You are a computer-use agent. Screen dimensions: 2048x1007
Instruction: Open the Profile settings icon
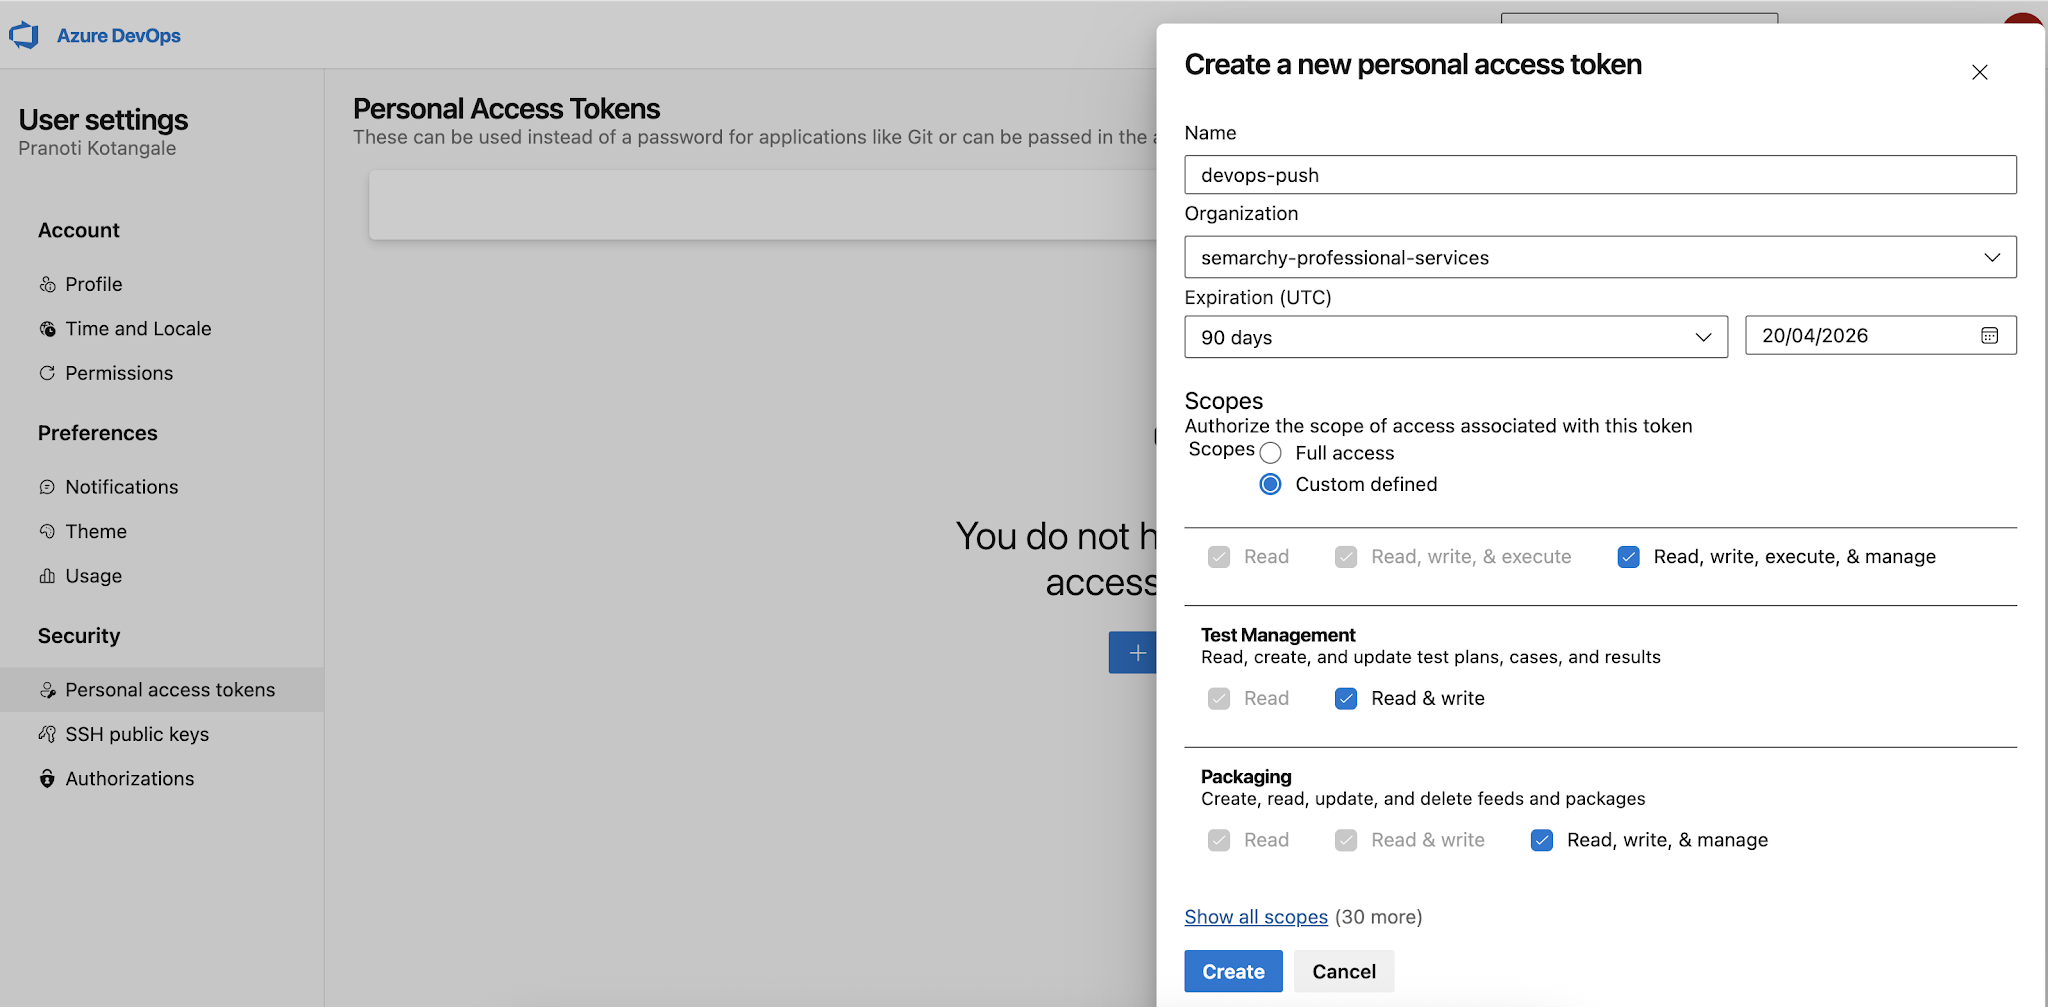(47, 285)
